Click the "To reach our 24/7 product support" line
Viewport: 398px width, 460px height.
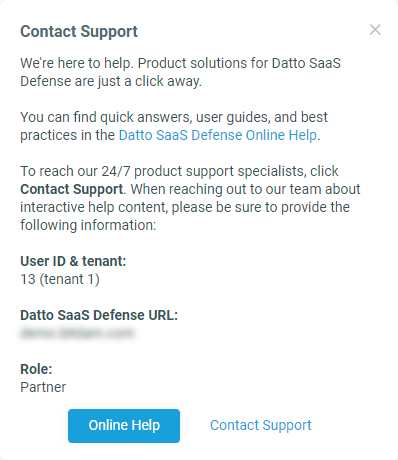179,171
